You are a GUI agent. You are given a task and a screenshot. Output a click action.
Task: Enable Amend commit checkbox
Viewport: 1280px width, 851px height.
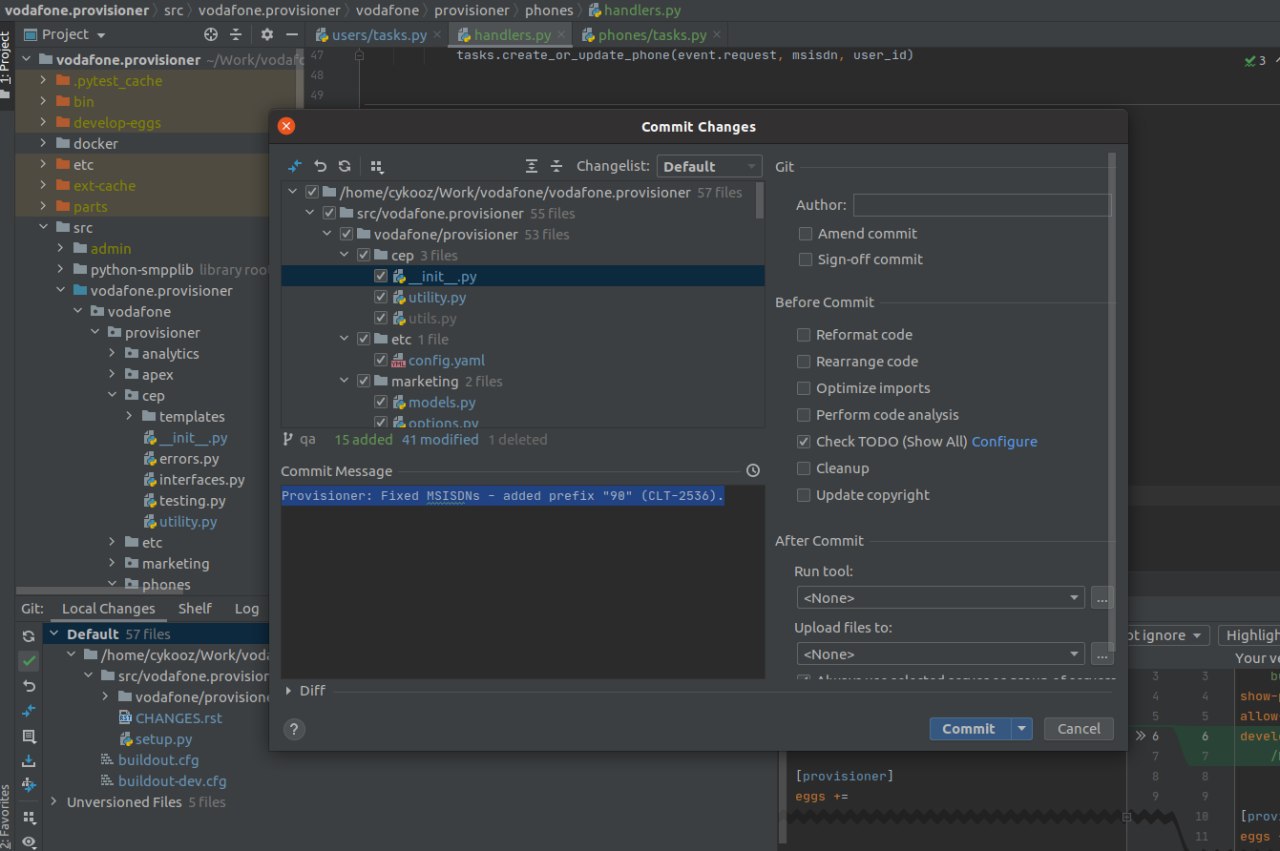(805, 233)
